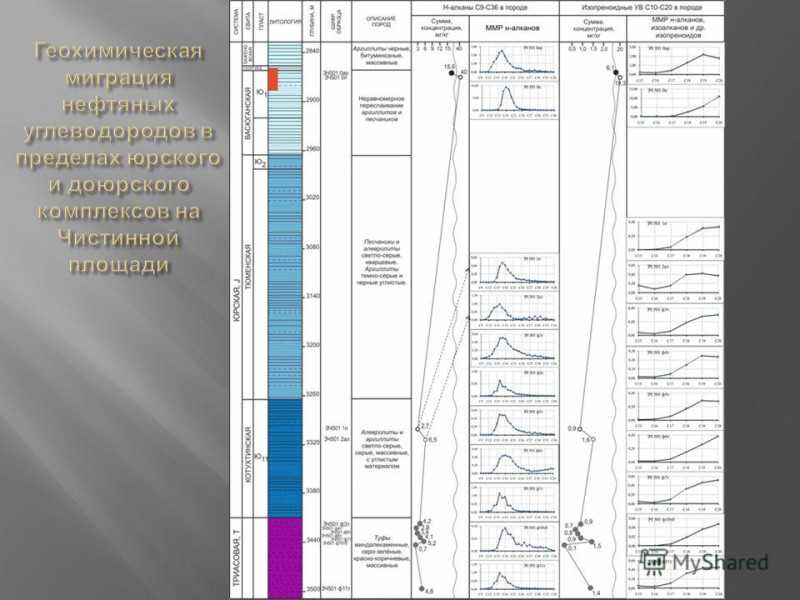Click the vertical system label "ЮРСКАЯ, J"

point(236,300)
